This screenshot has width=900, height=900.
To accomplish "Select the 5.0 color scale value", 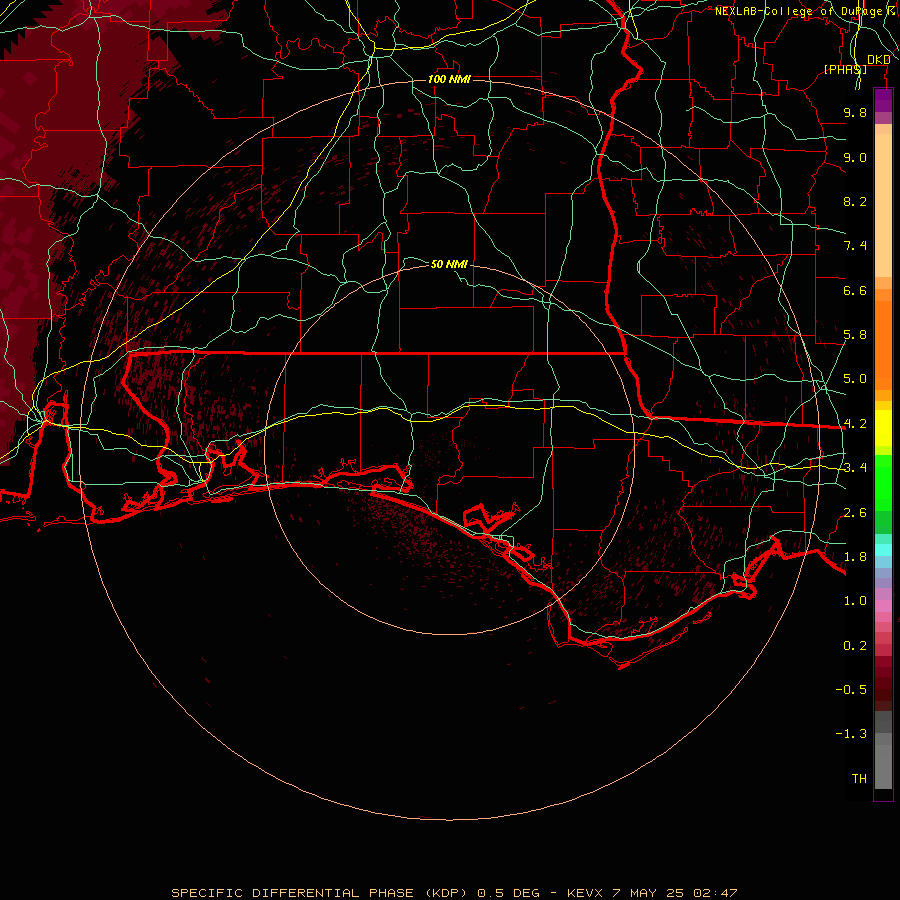I will (855, 379).
